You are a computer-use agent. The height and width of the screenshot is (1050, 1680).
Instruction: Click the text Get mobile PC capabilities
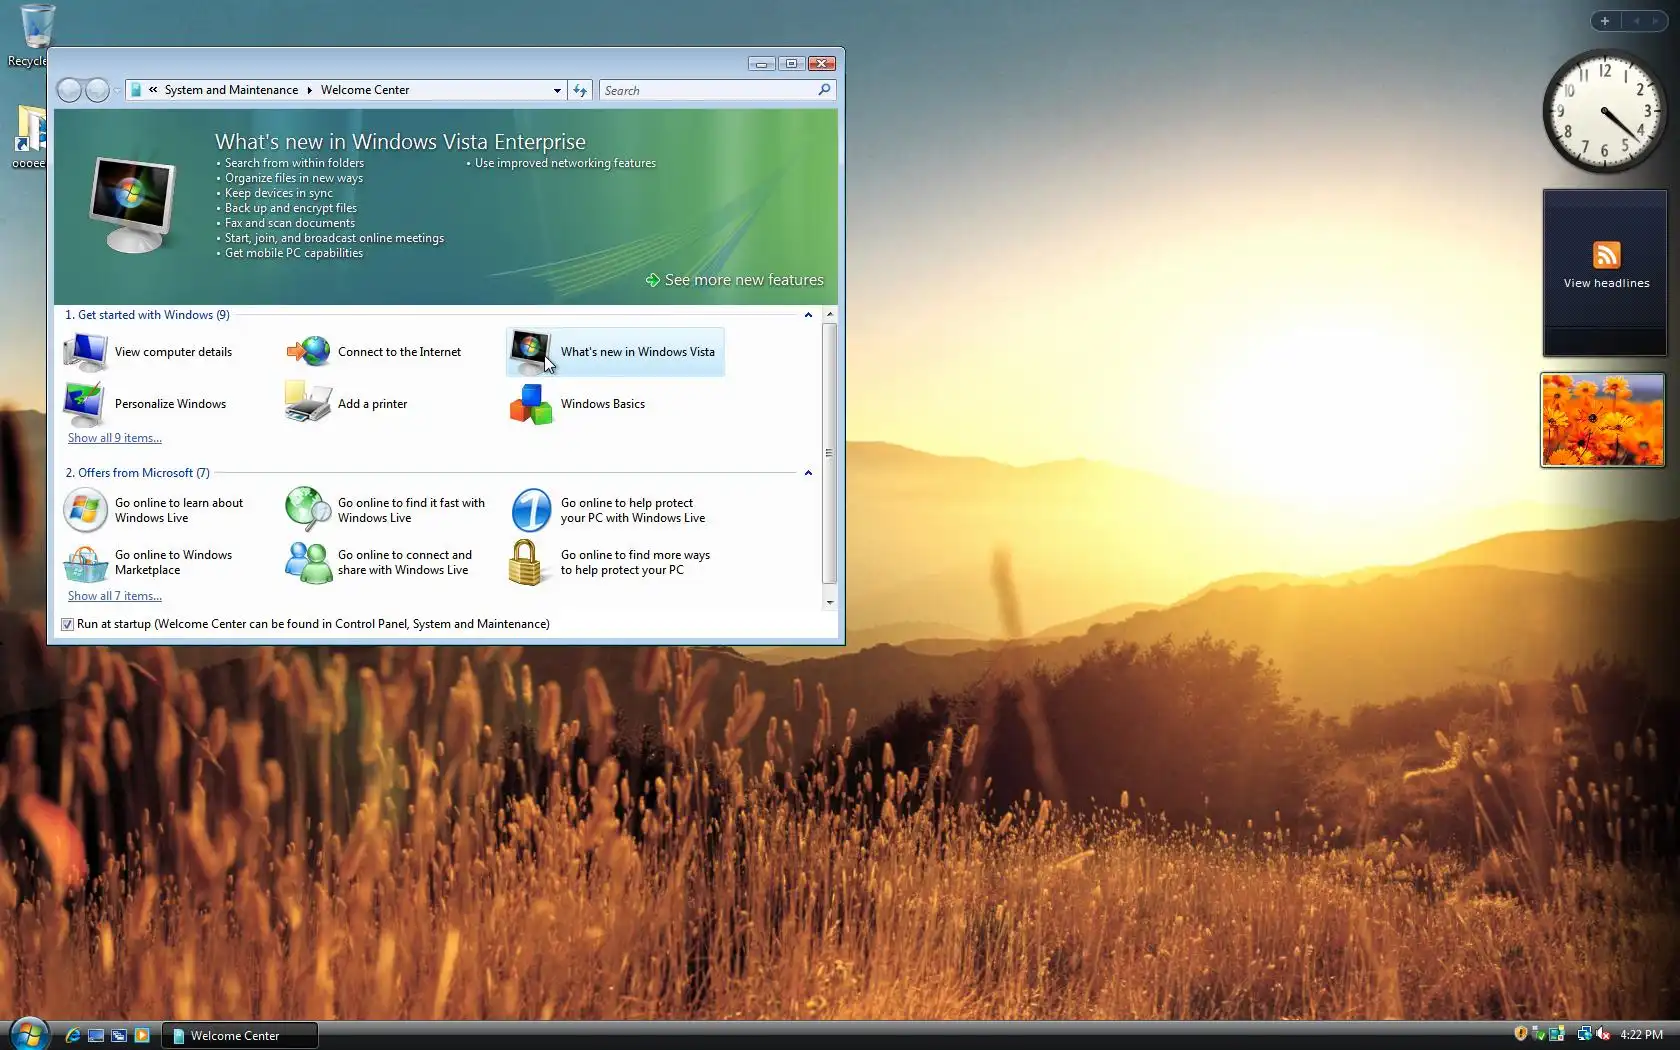[x=293, y=253]
